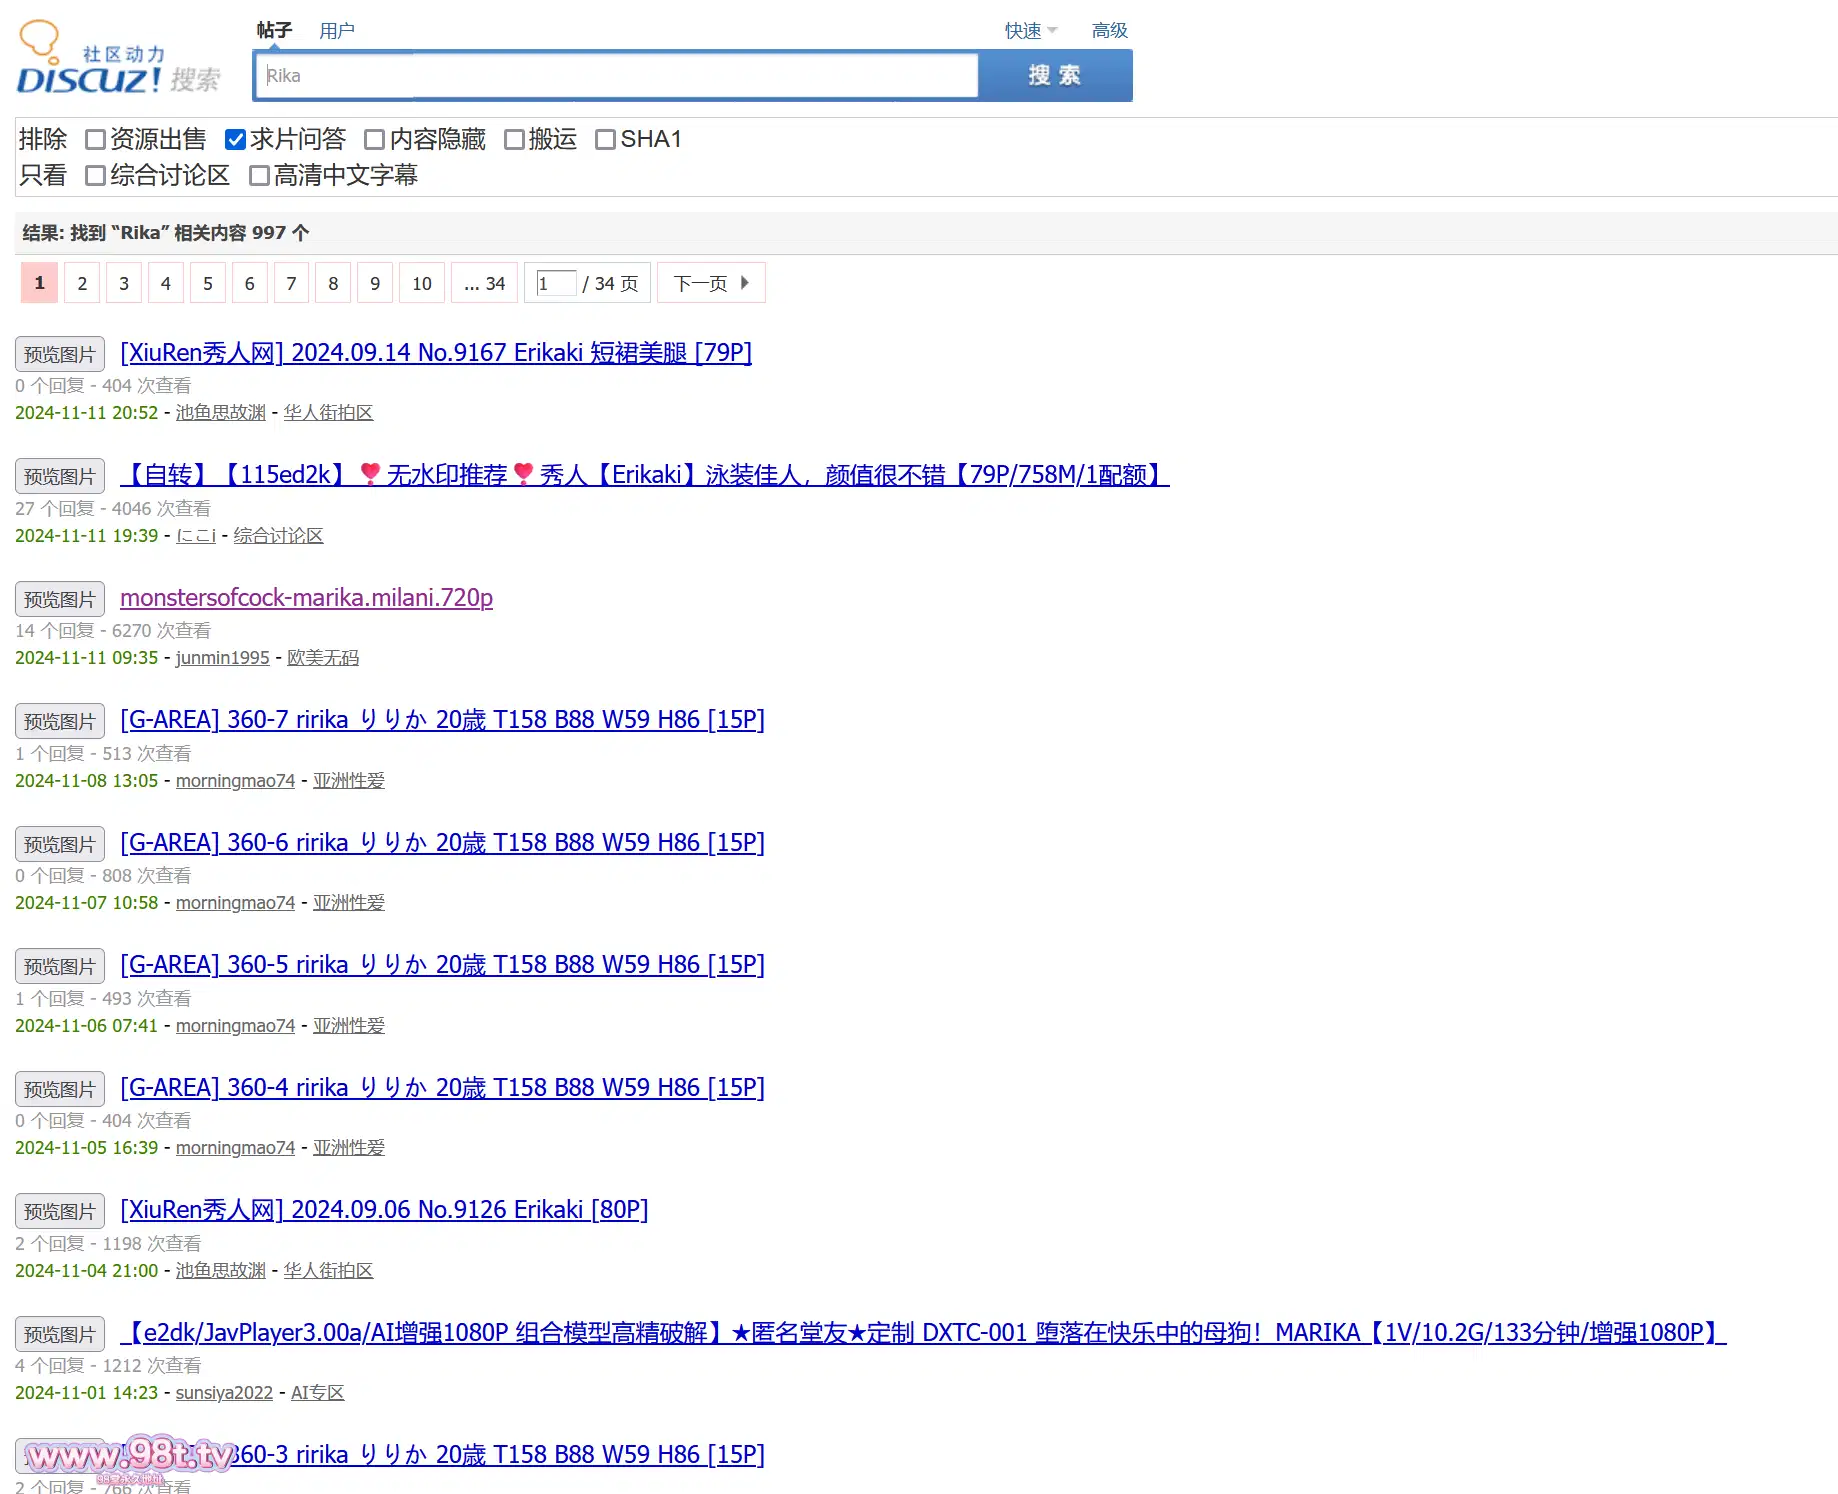Screen dimensions: 1838x1494
Task: Switch to the 帖子 search tab
Action: 274,30
